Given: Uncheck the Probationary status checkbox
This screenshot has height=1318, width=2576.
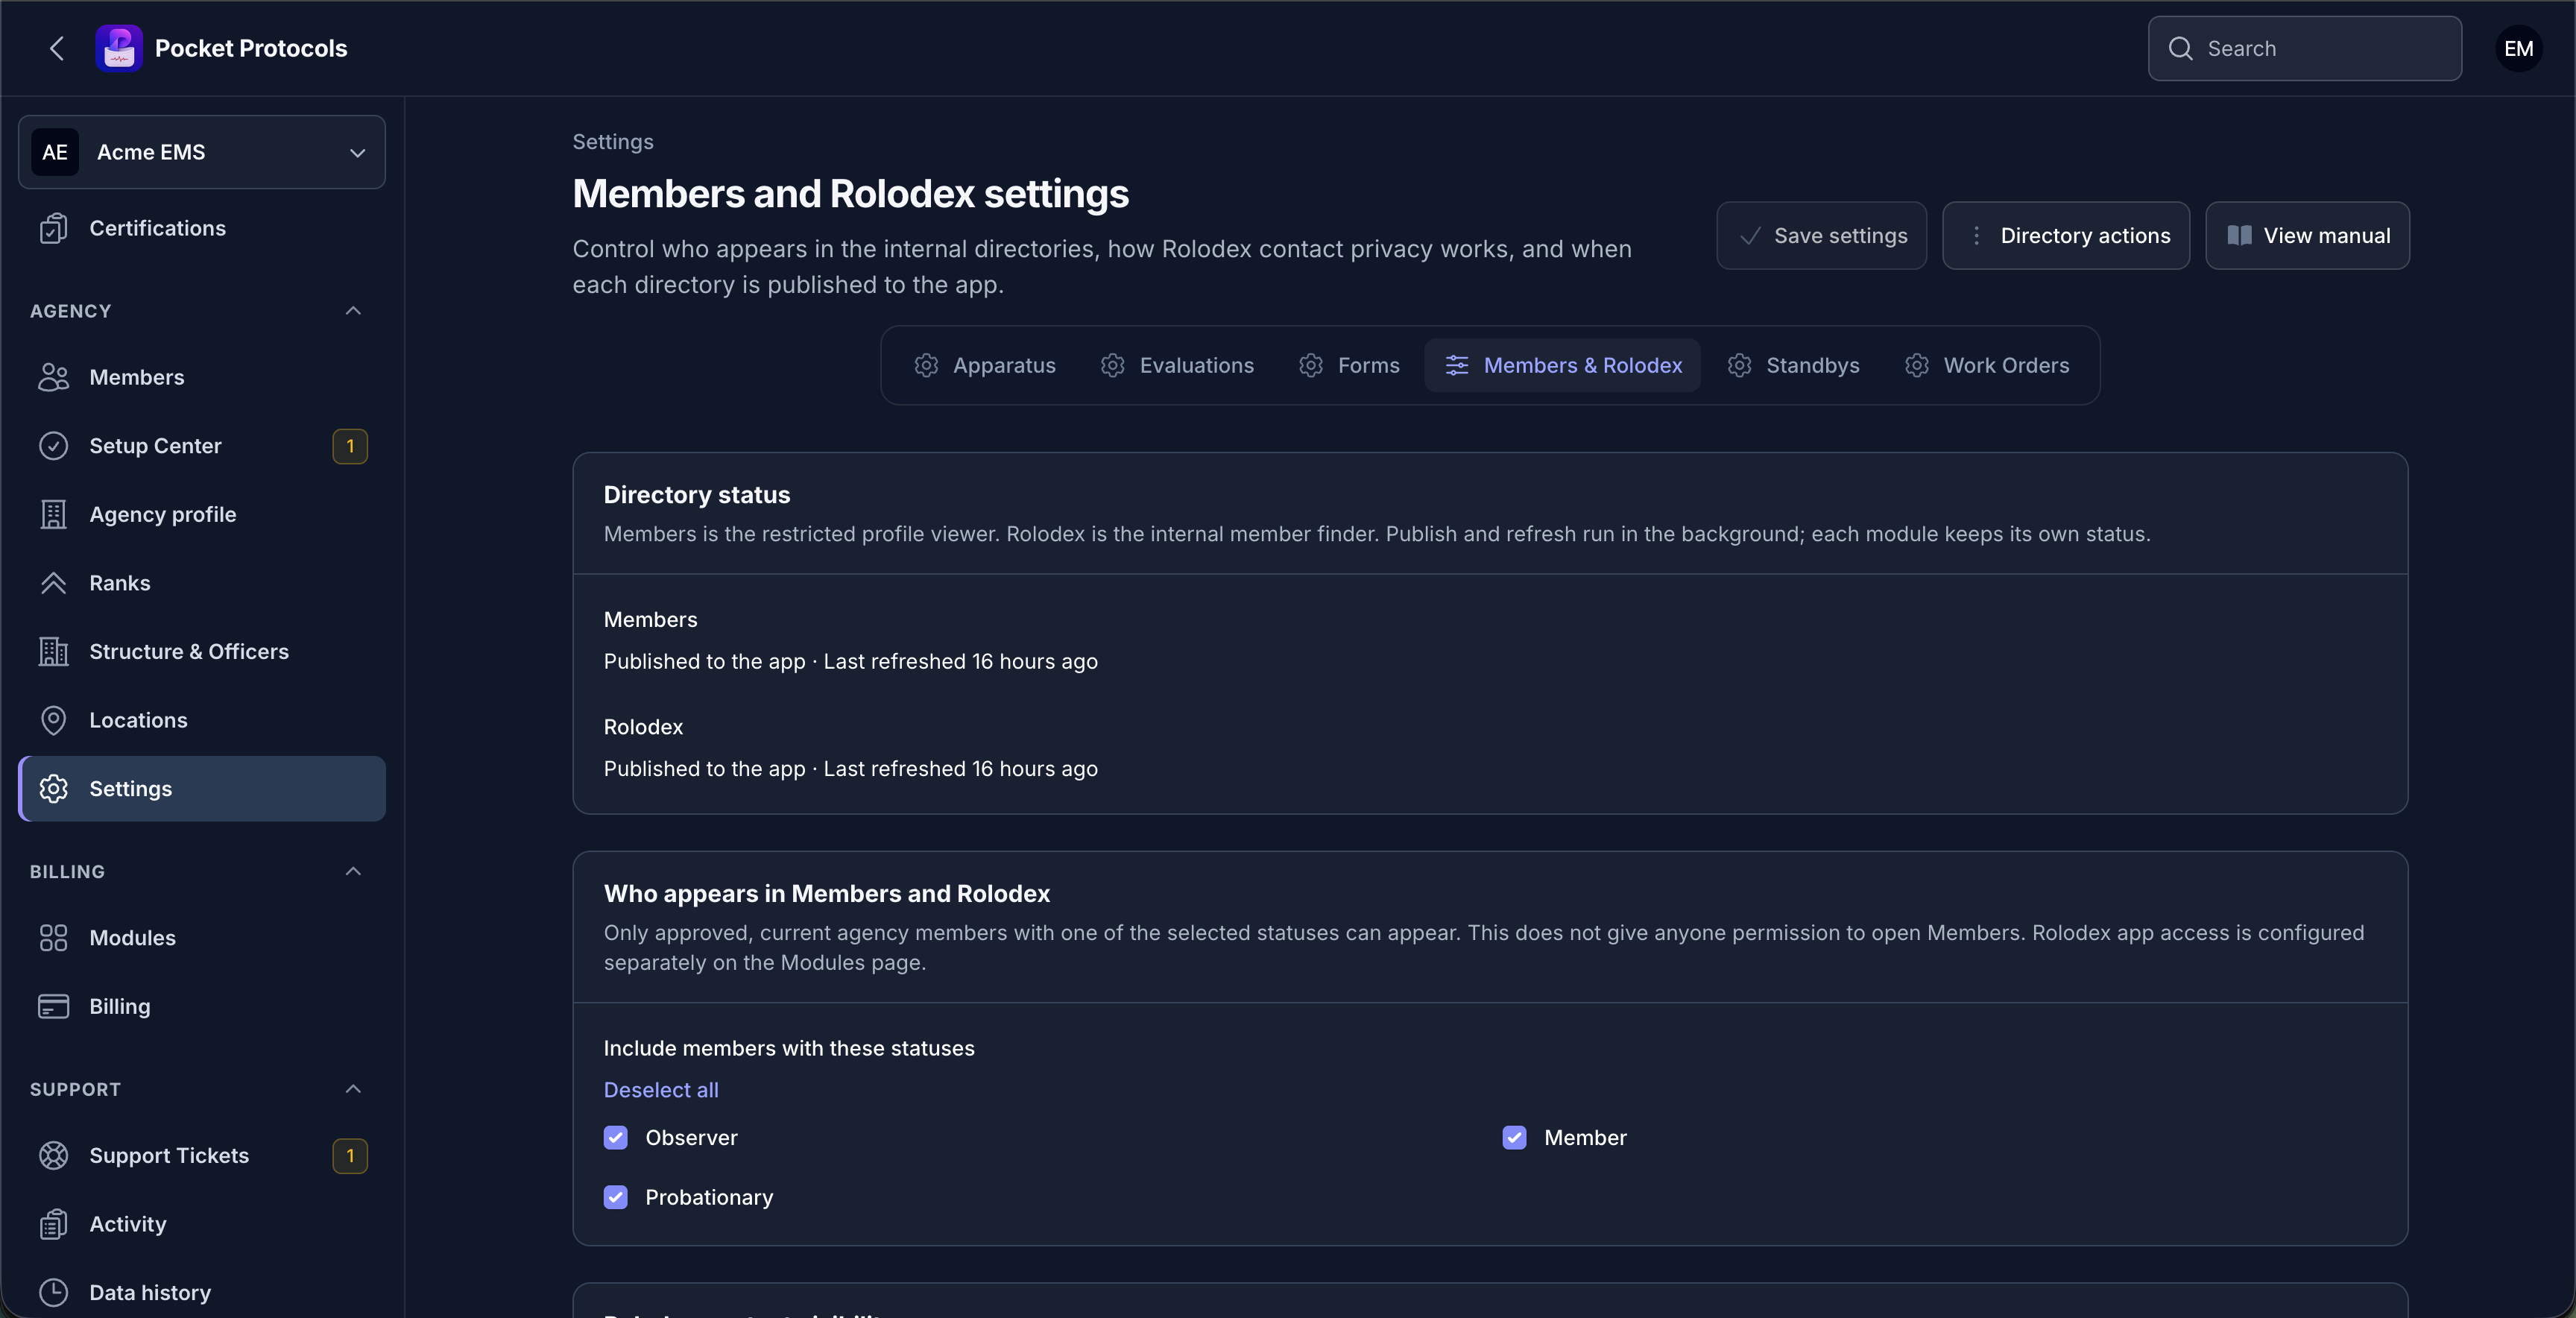Looking at the screenshot, I should click(616, 1197).
